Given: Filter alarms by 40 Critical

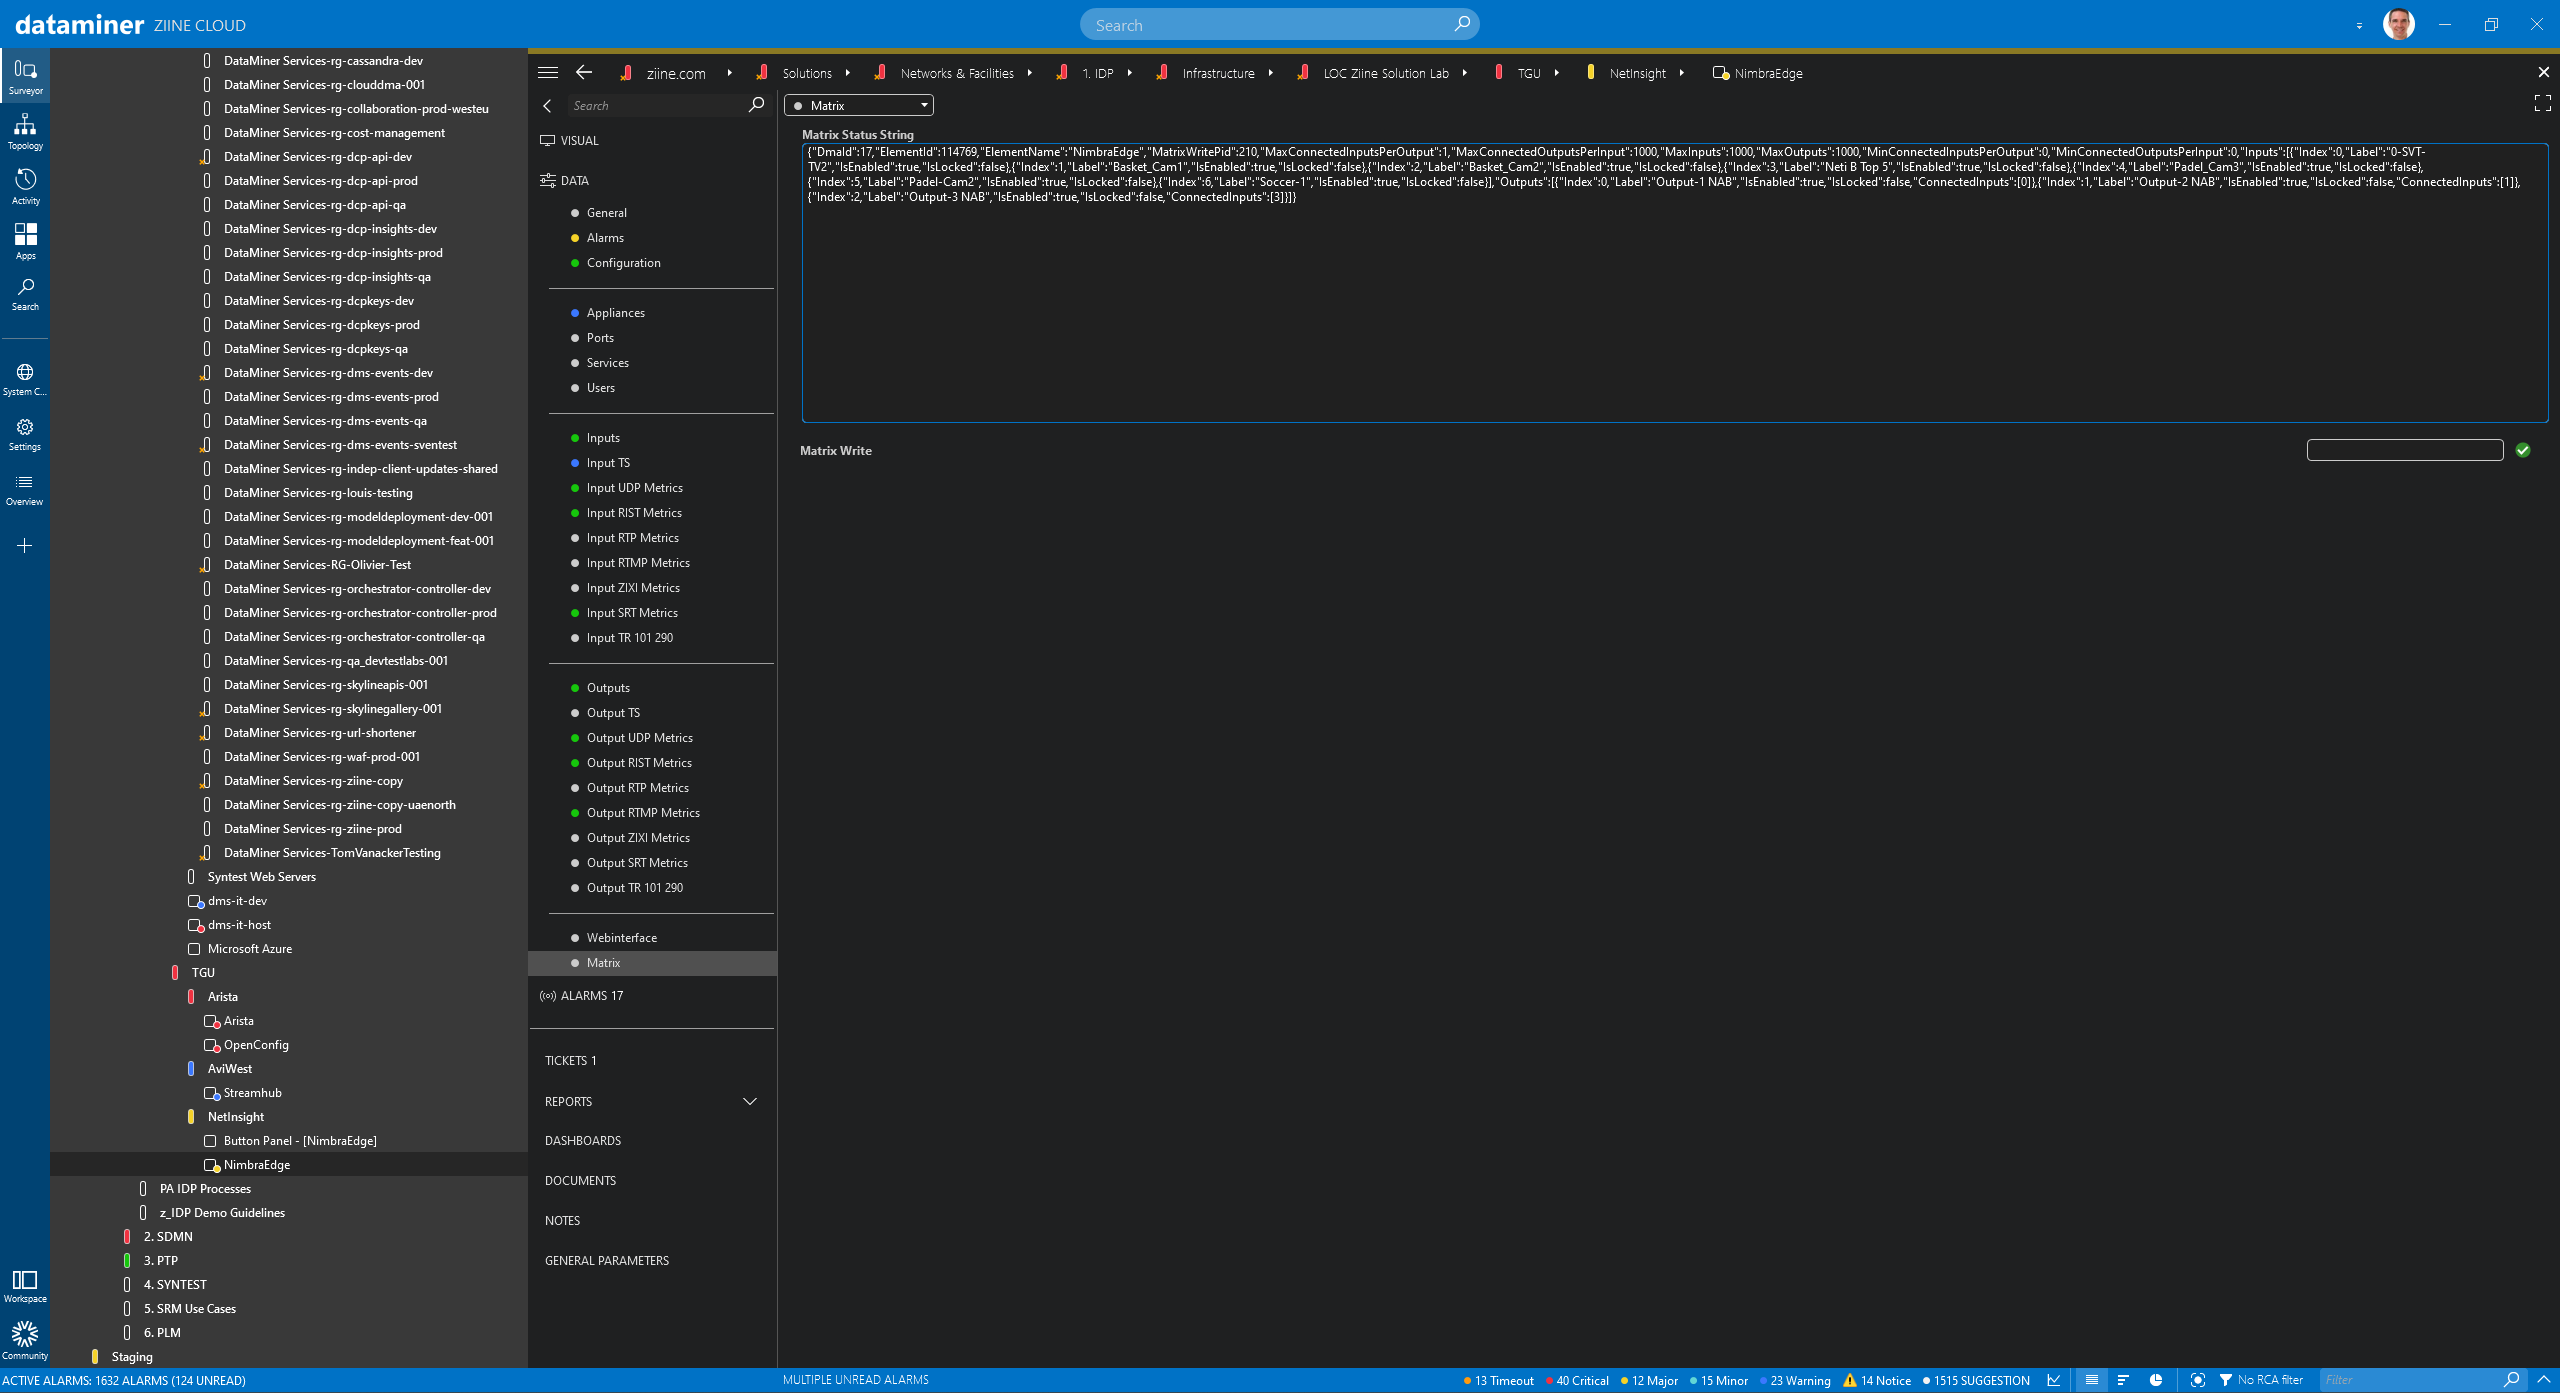Looking at the screenshot, I should [1577, 1381].
